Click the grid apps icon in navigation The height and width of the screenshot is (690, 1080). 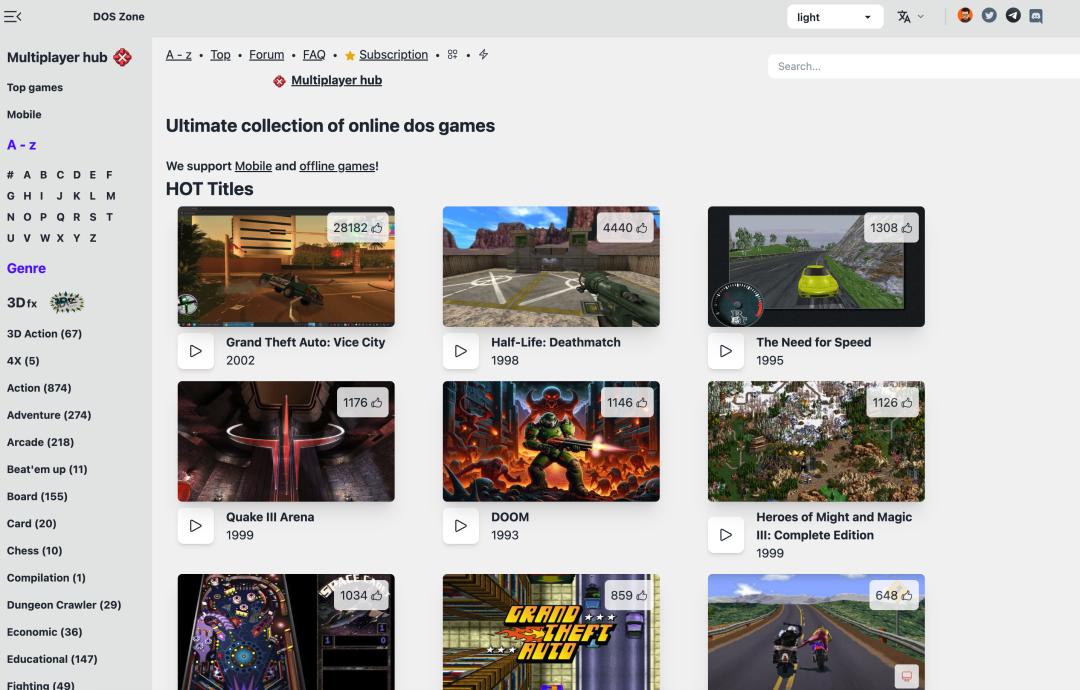[452, 55]
